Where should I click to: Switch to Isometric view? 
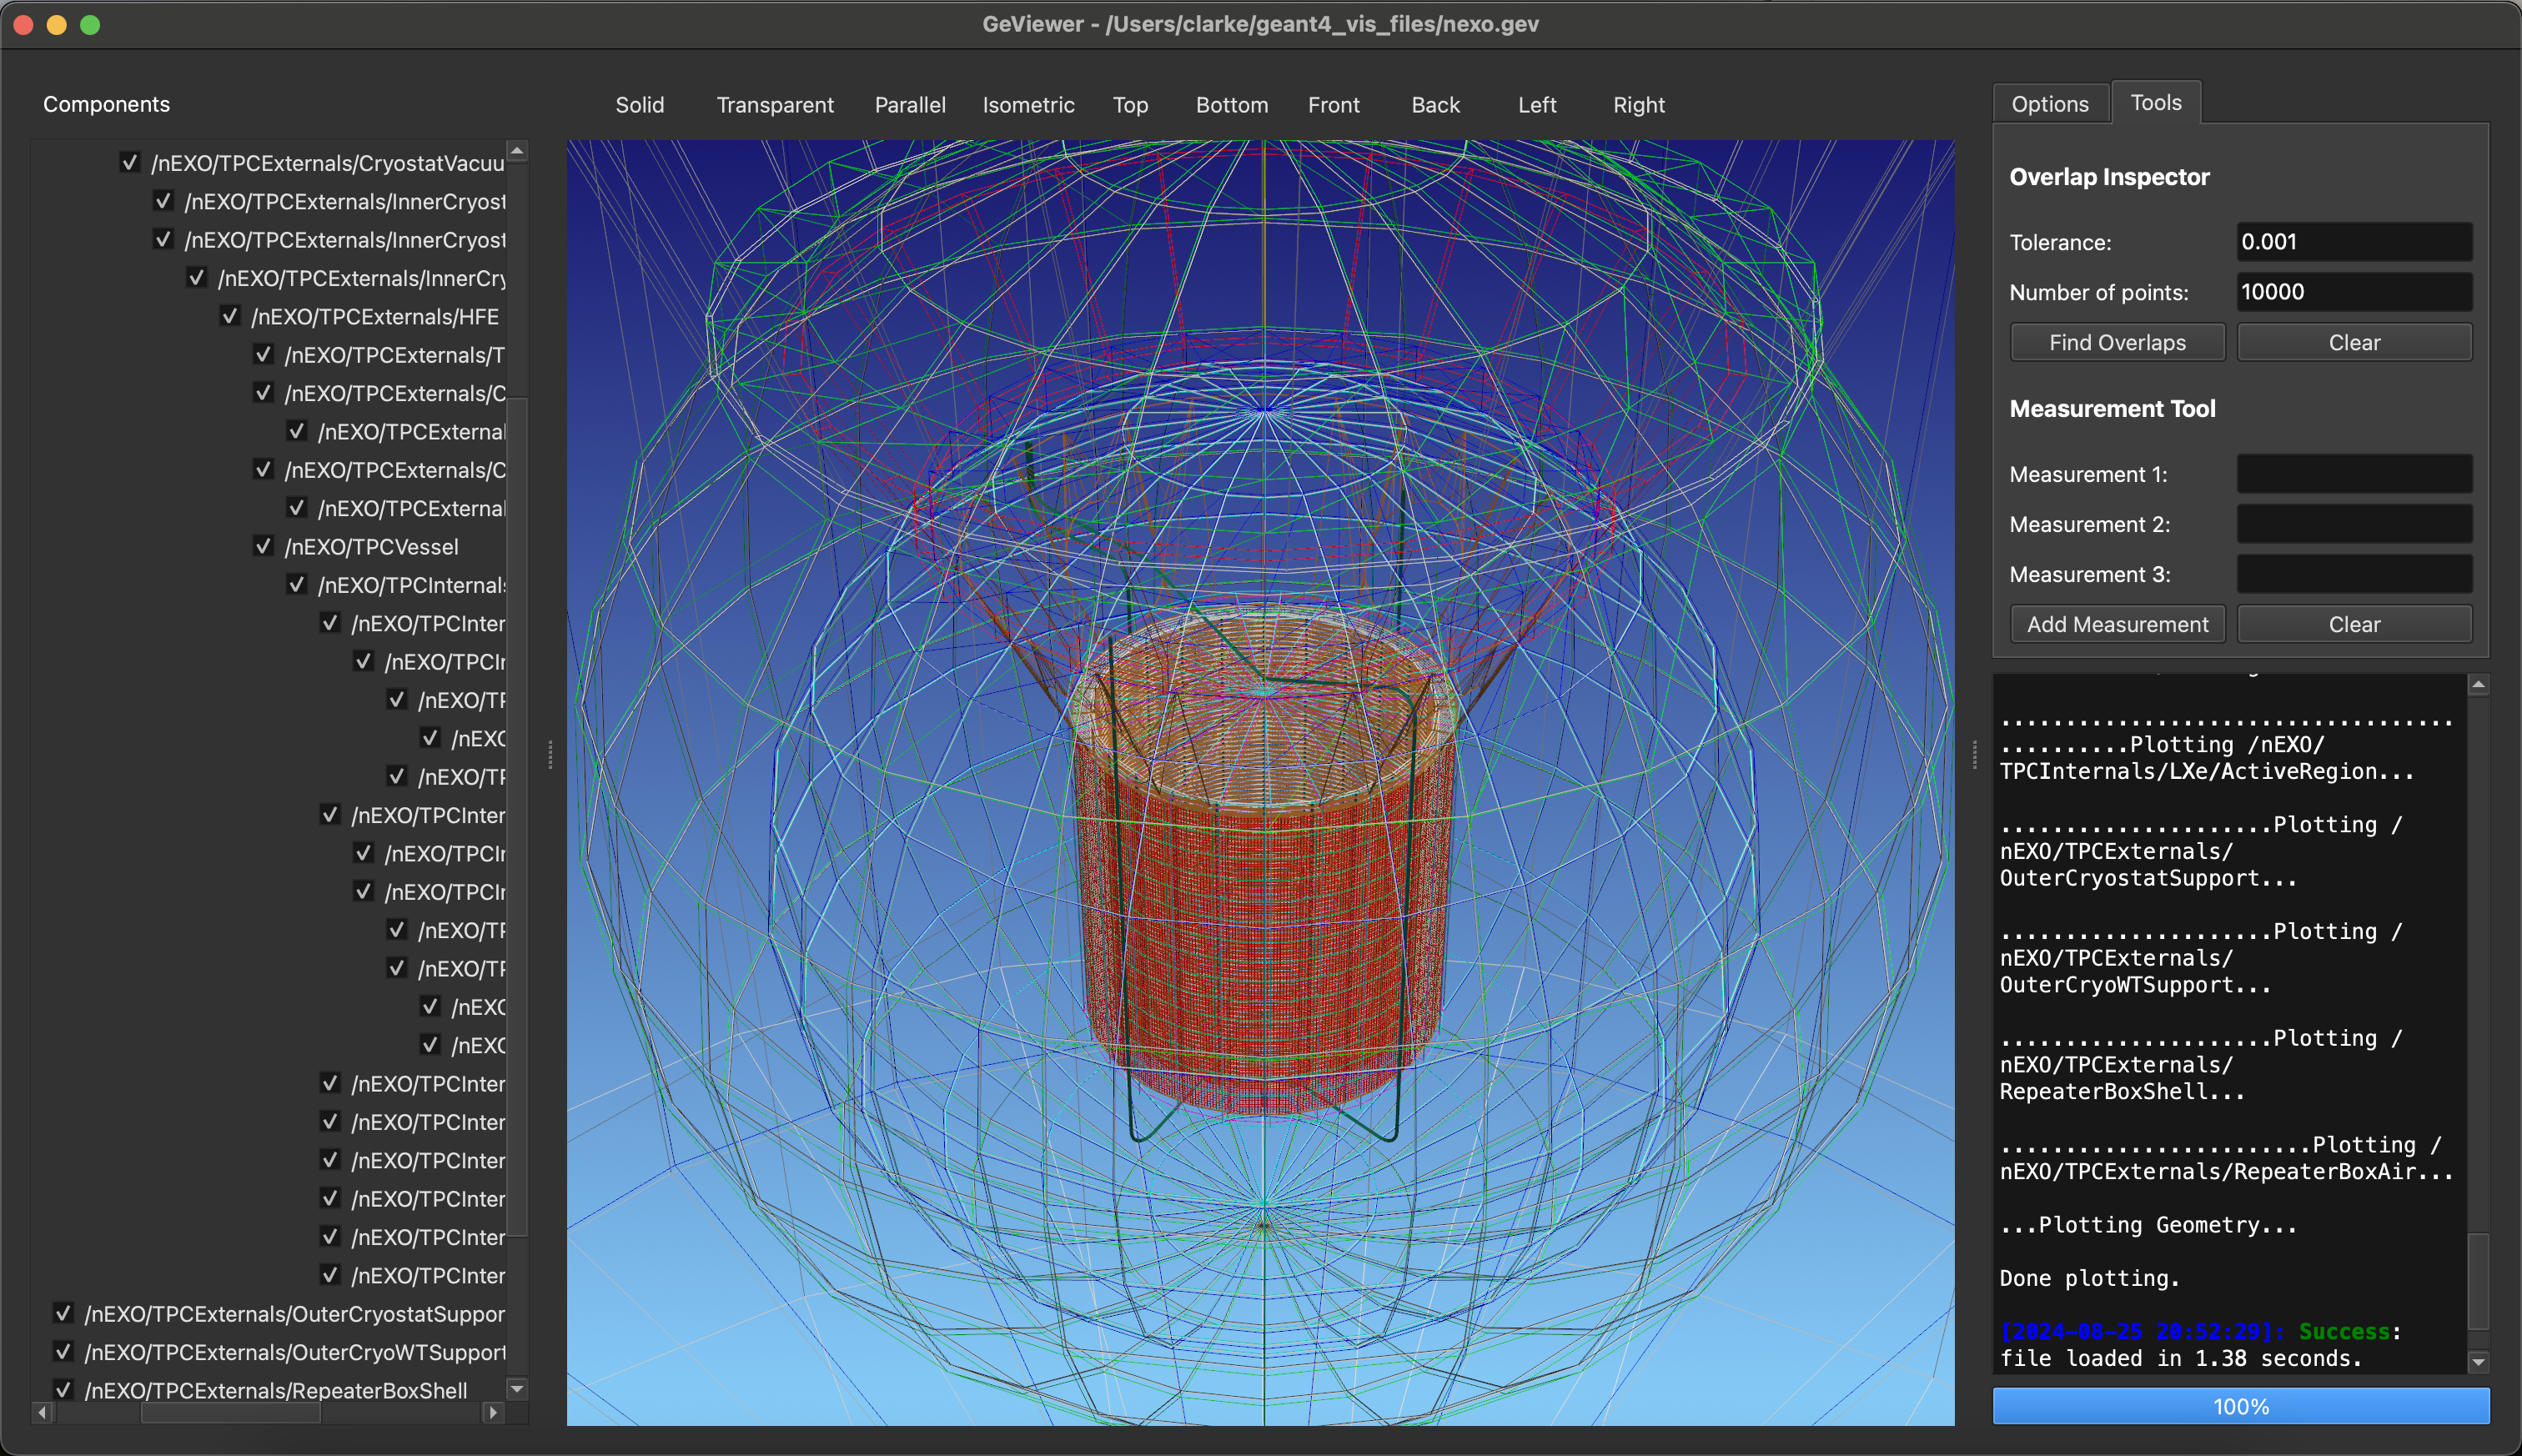[x=1027, y=104]
